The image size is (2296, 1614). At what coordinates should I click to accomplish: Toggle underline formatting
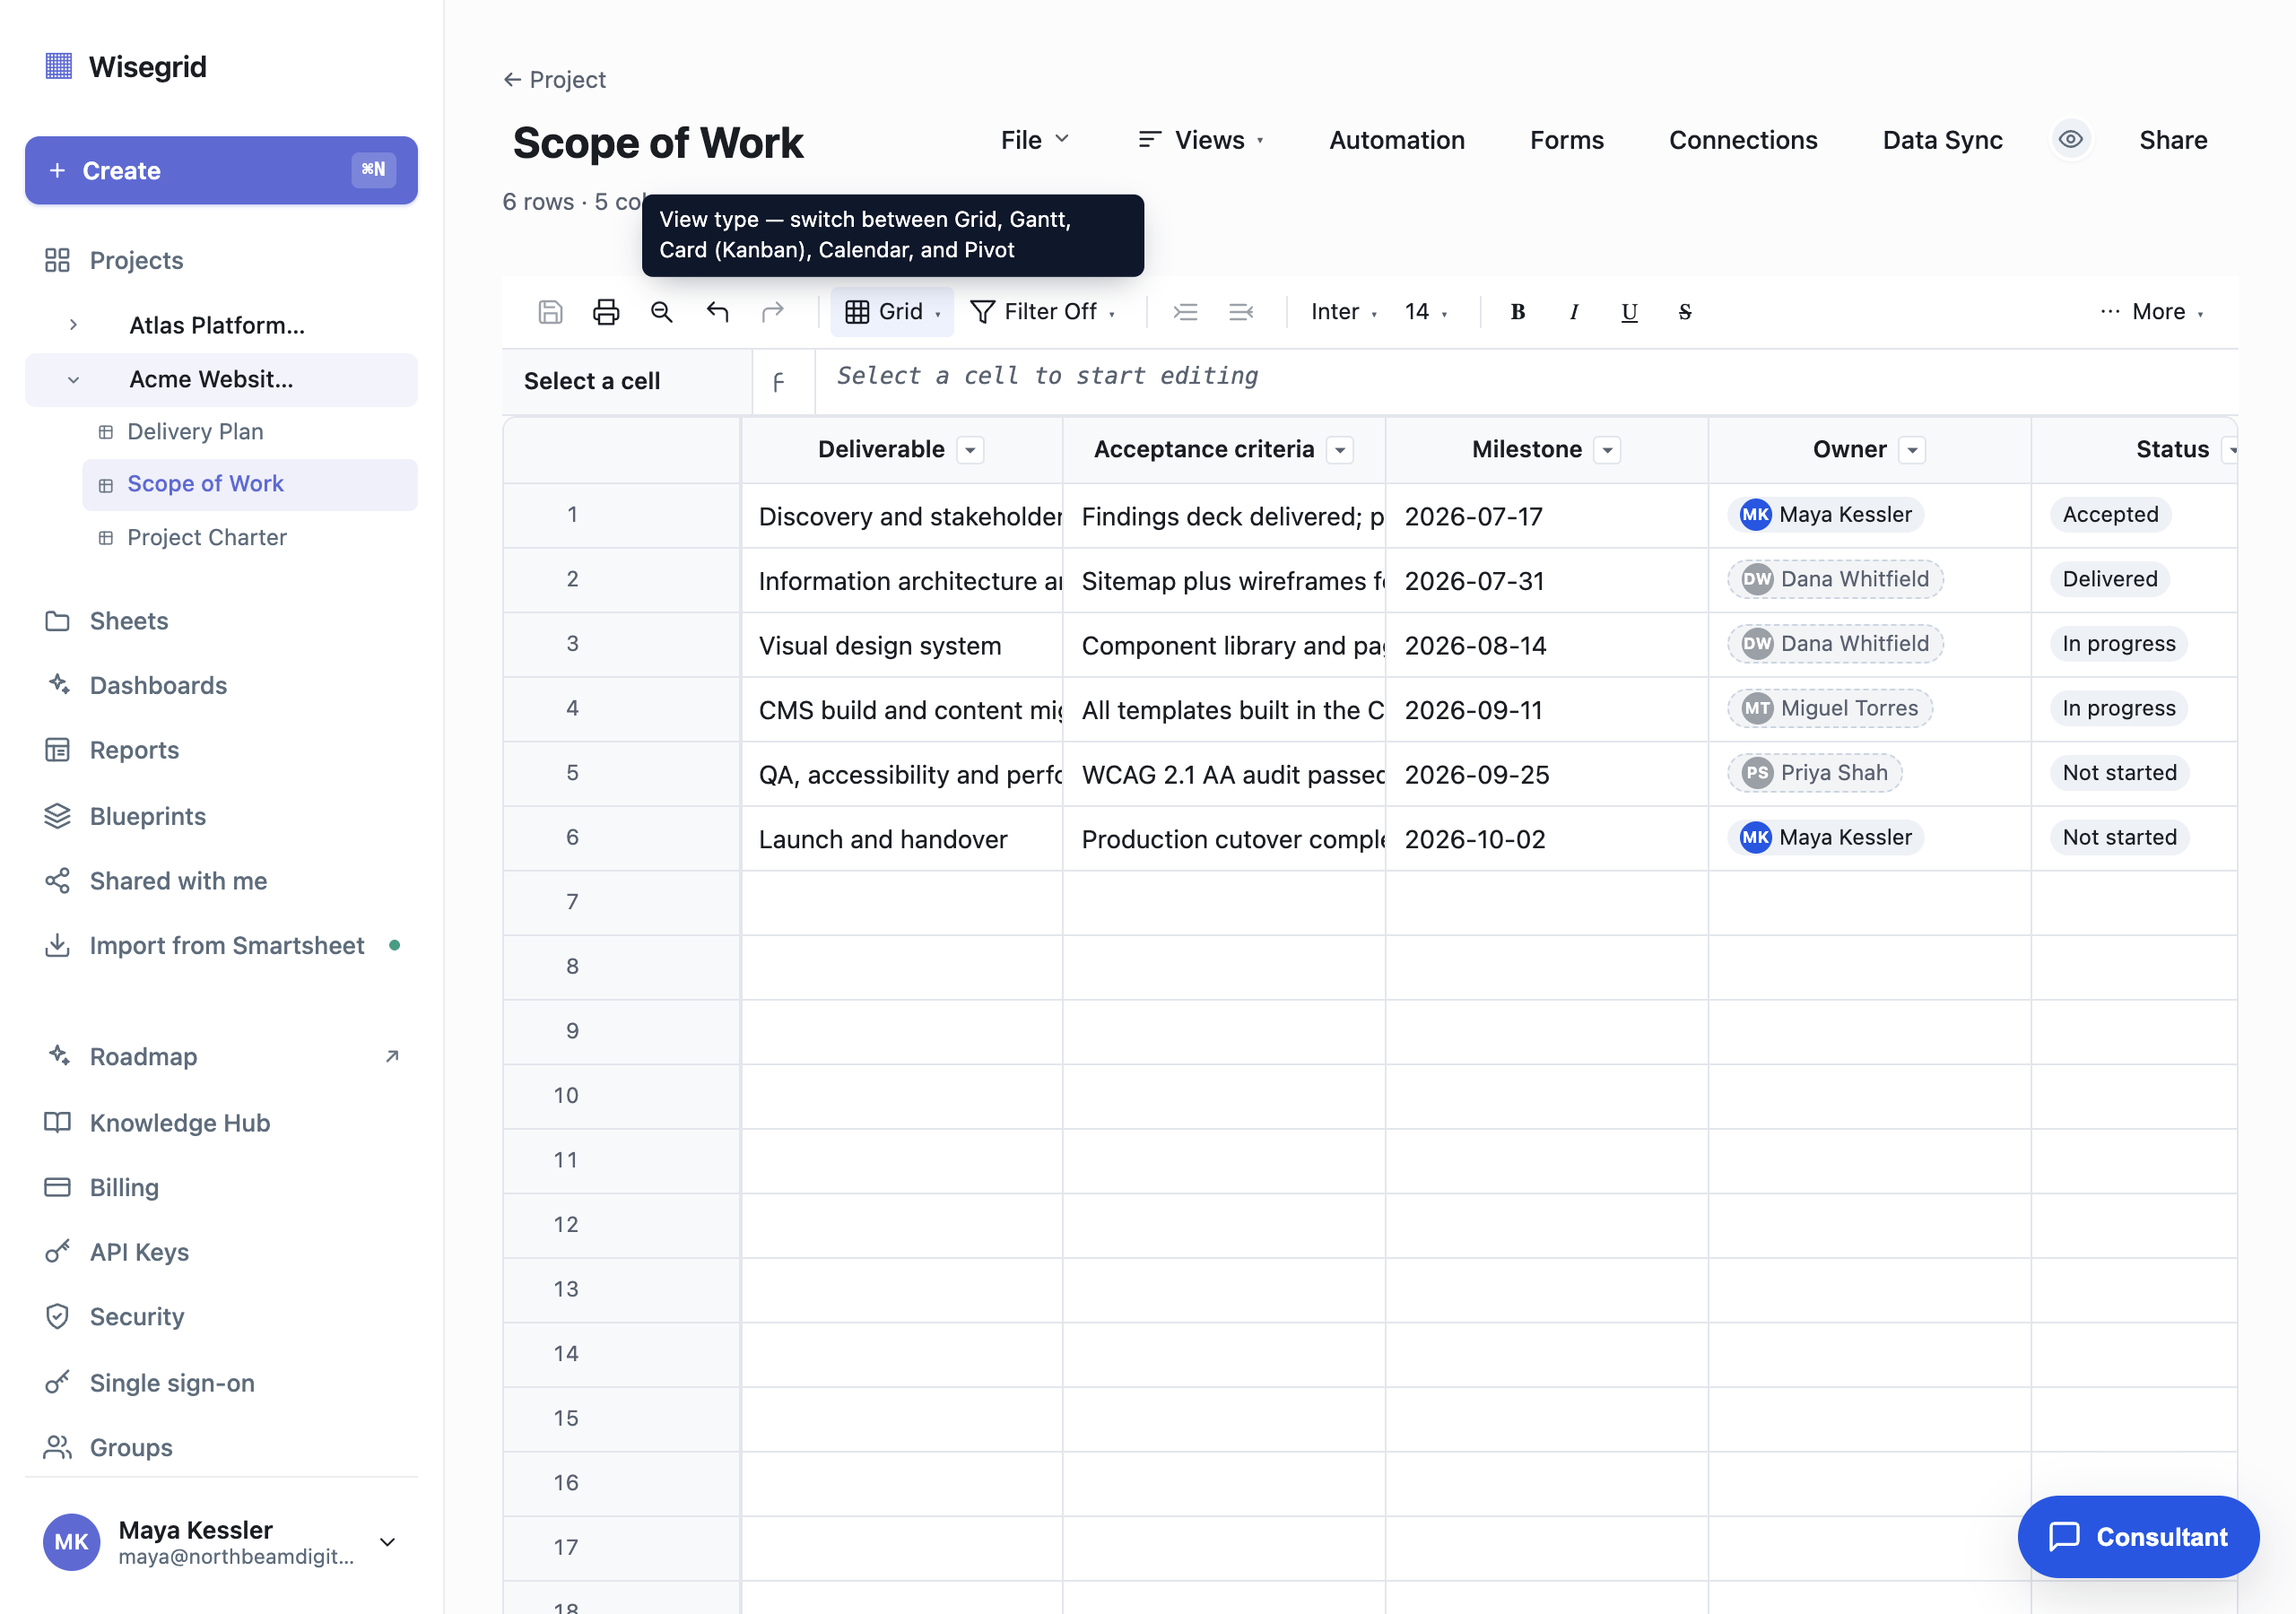tap(1629, 312)
